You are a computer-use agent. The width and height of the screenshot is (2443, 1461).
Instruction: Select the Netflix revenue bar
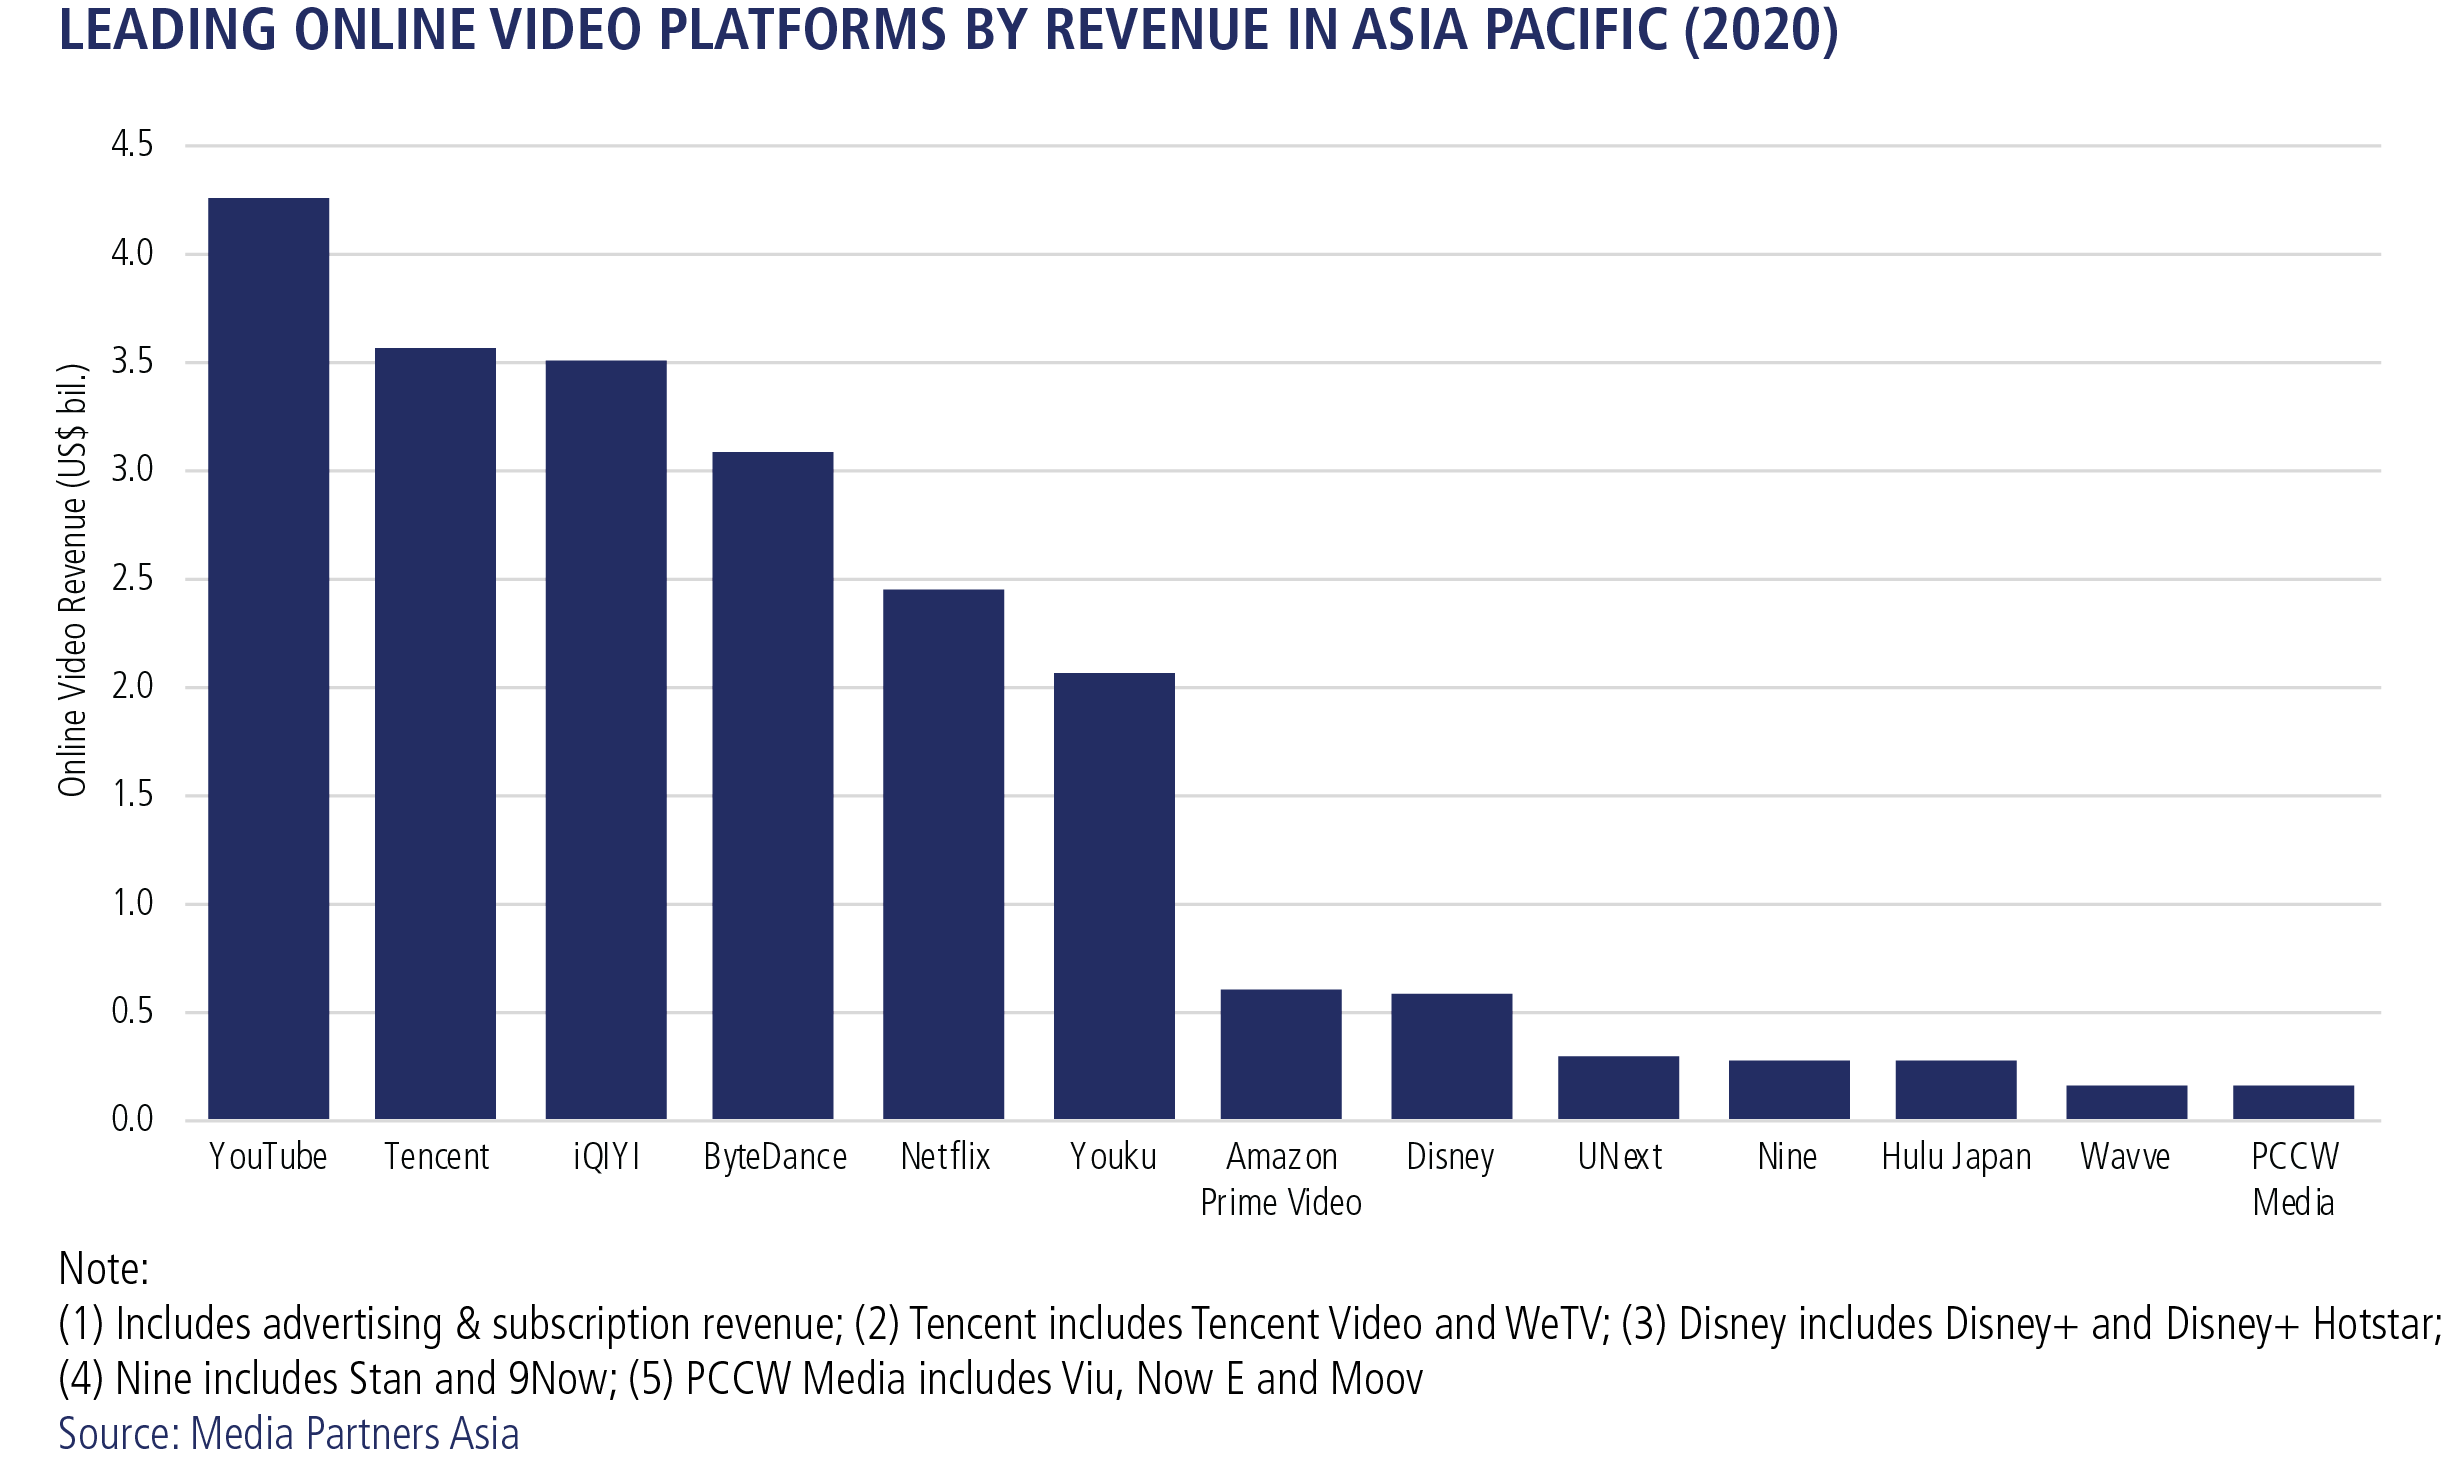[943, 854]
